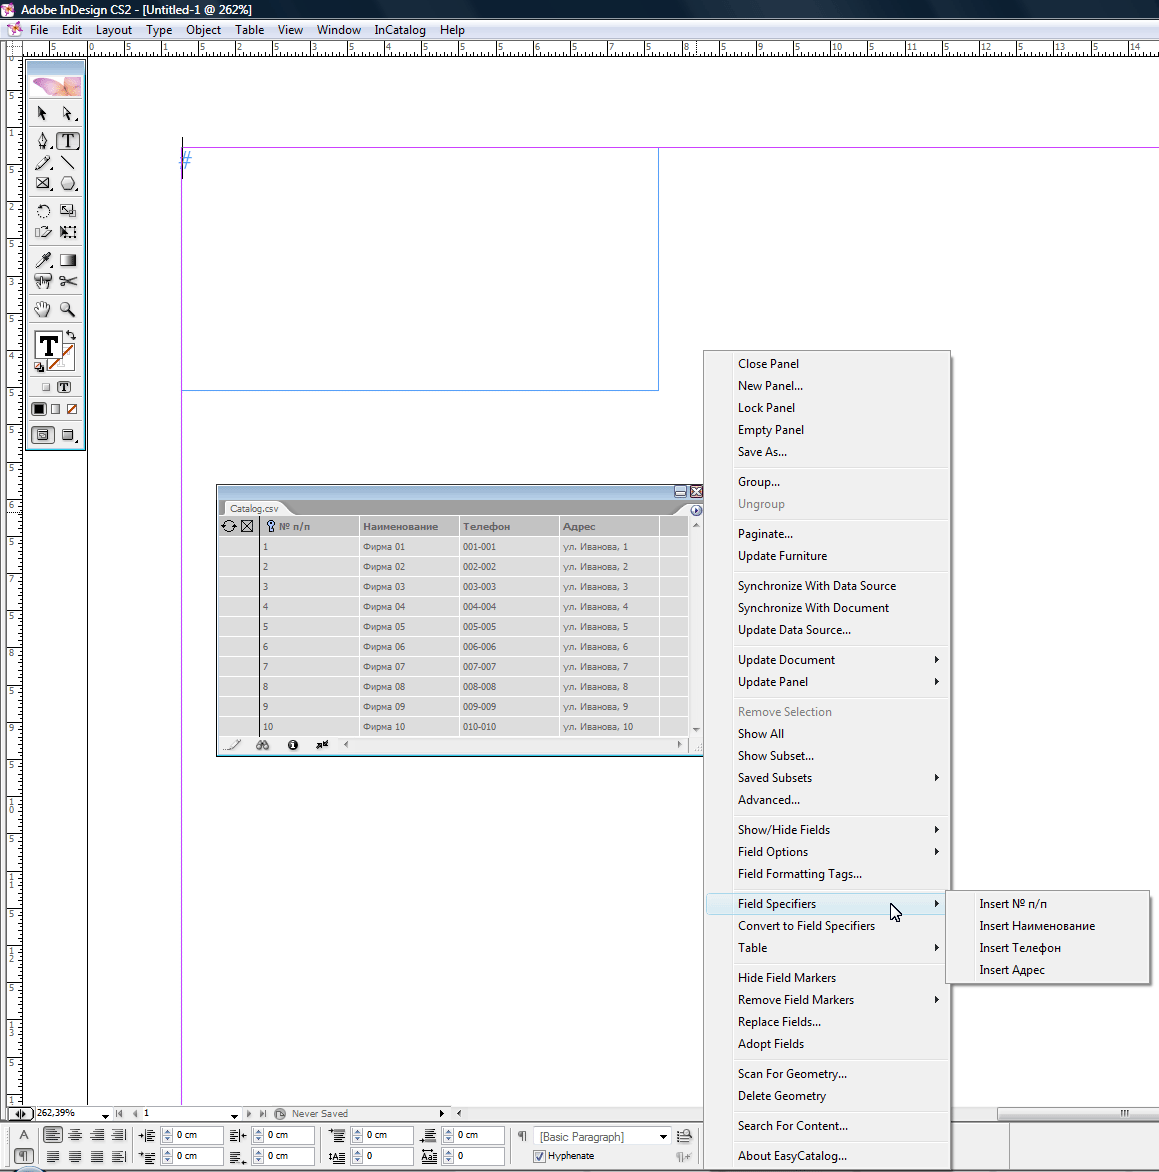Switch to Catalog.csv tab

click(254, 508)
